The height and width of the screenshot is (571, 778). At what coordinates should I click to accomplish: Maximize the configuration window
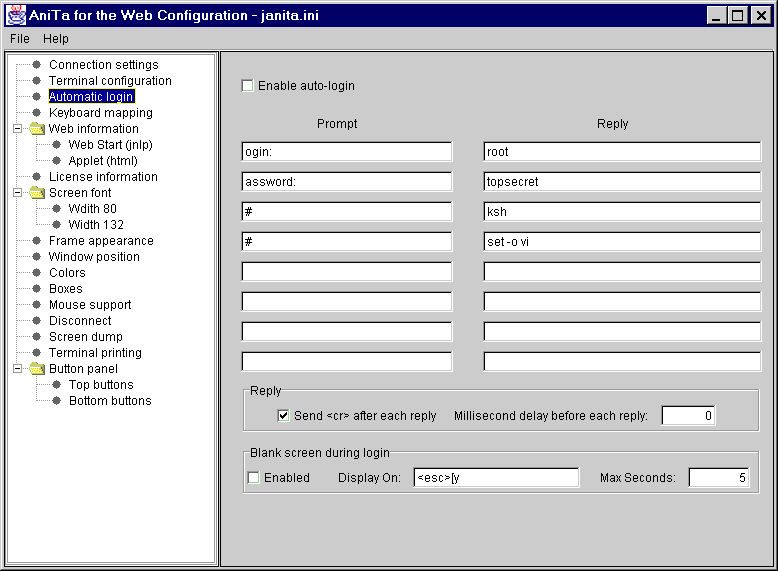(x=738, y=16)
